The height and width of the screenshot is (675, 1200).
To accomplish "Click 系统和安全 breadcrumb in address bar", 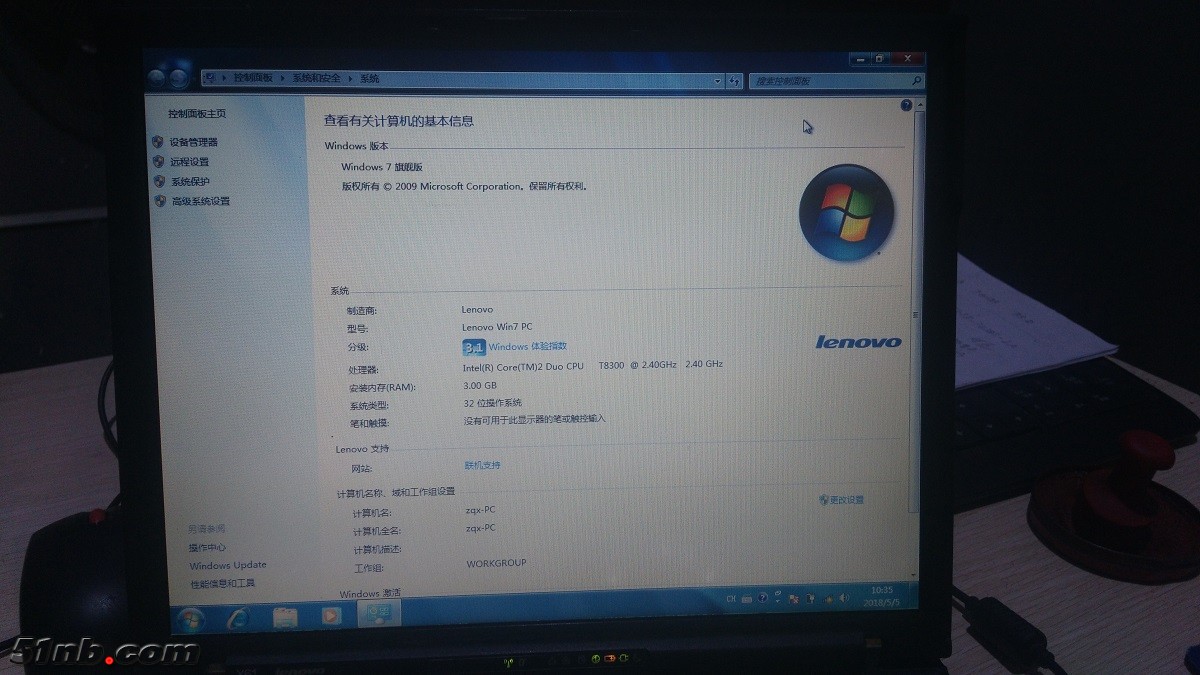I will (x=316, y=78).
